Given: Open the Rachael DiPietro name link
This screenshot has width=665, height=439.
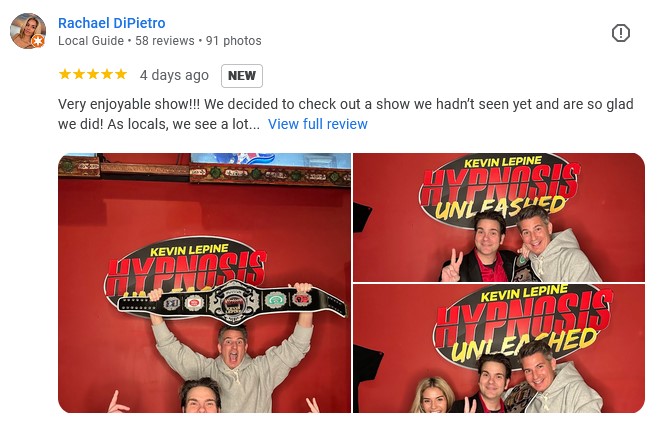Looking at the screenshot, I should tap(112, 23).
